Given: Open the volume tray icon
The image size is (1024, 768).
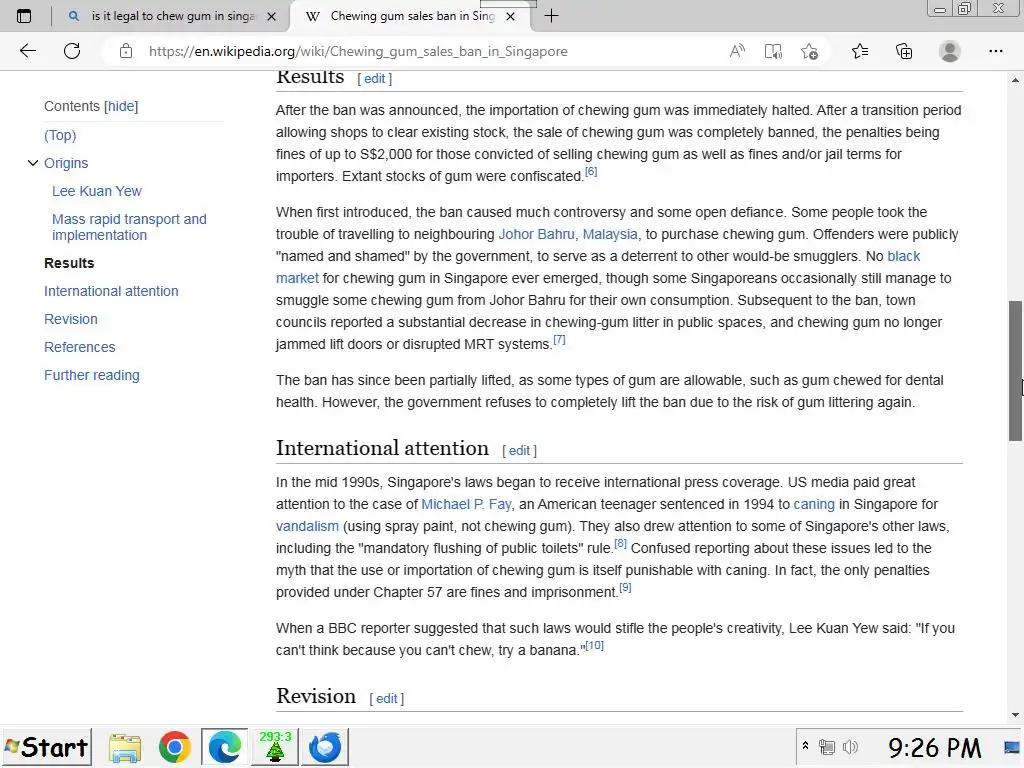Looking at the screenshot, I should click(850, 747).
